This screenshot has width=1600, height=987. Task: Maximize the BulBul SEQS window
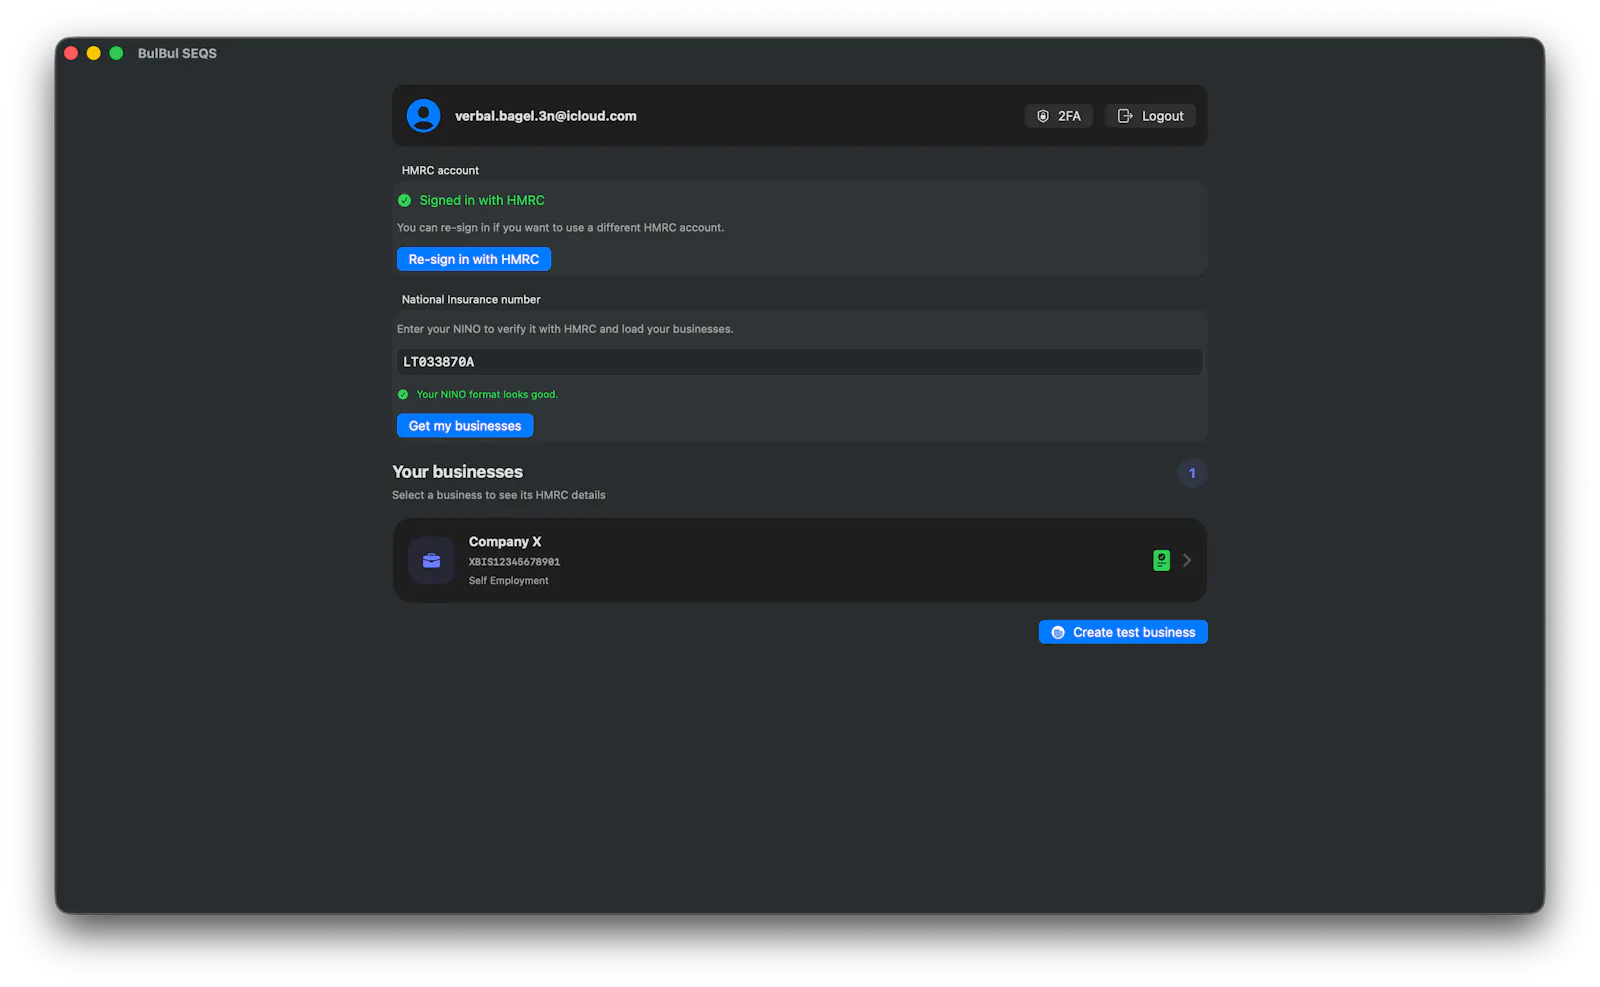116,53
